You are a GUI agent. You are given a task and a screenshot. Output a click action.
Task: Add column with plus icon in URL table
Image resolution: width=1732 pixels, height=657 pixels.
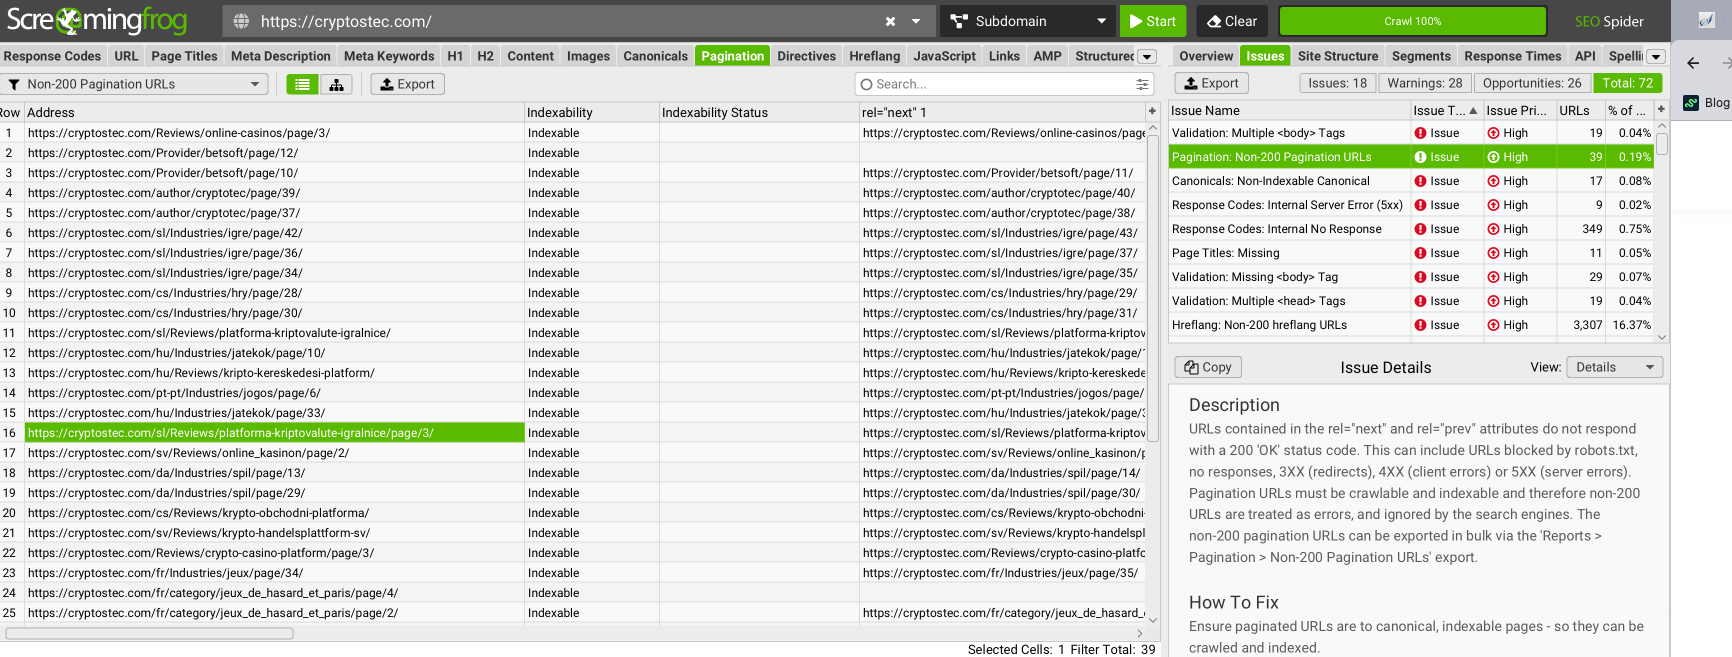1152,112
